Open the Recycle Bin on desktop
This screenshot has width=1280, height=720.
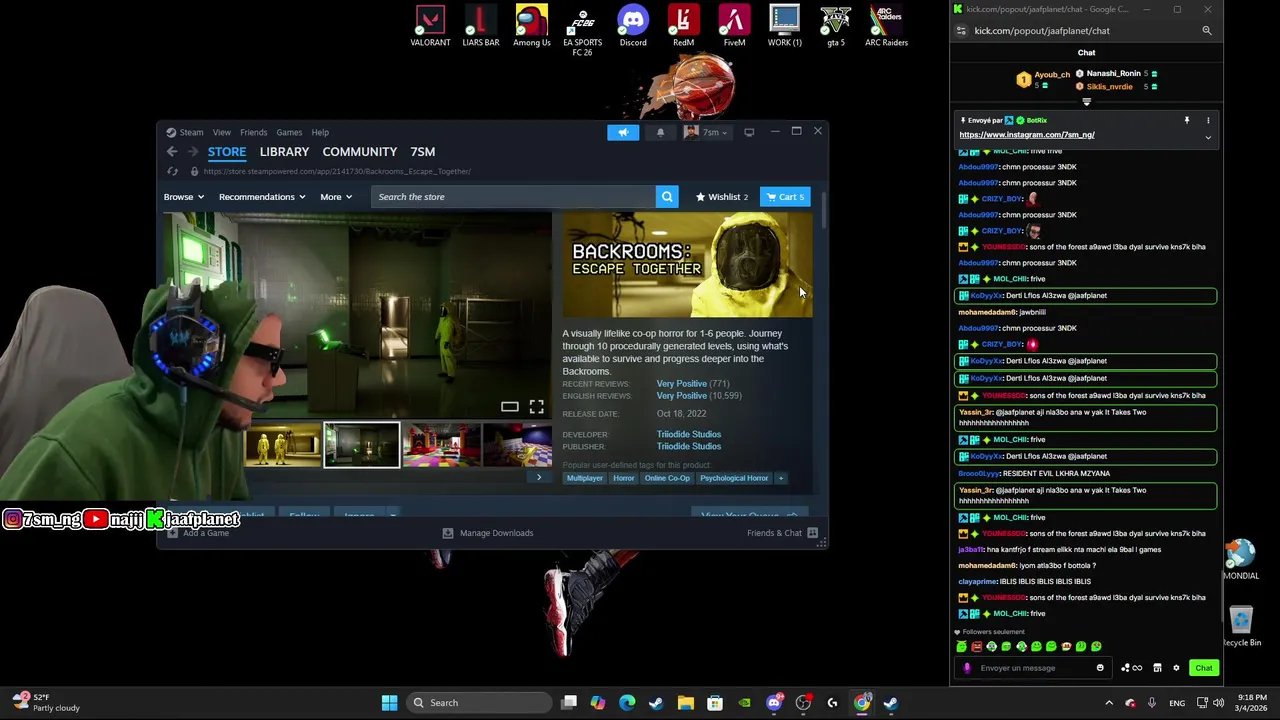pyautogui.click(x=1241, y=627)
